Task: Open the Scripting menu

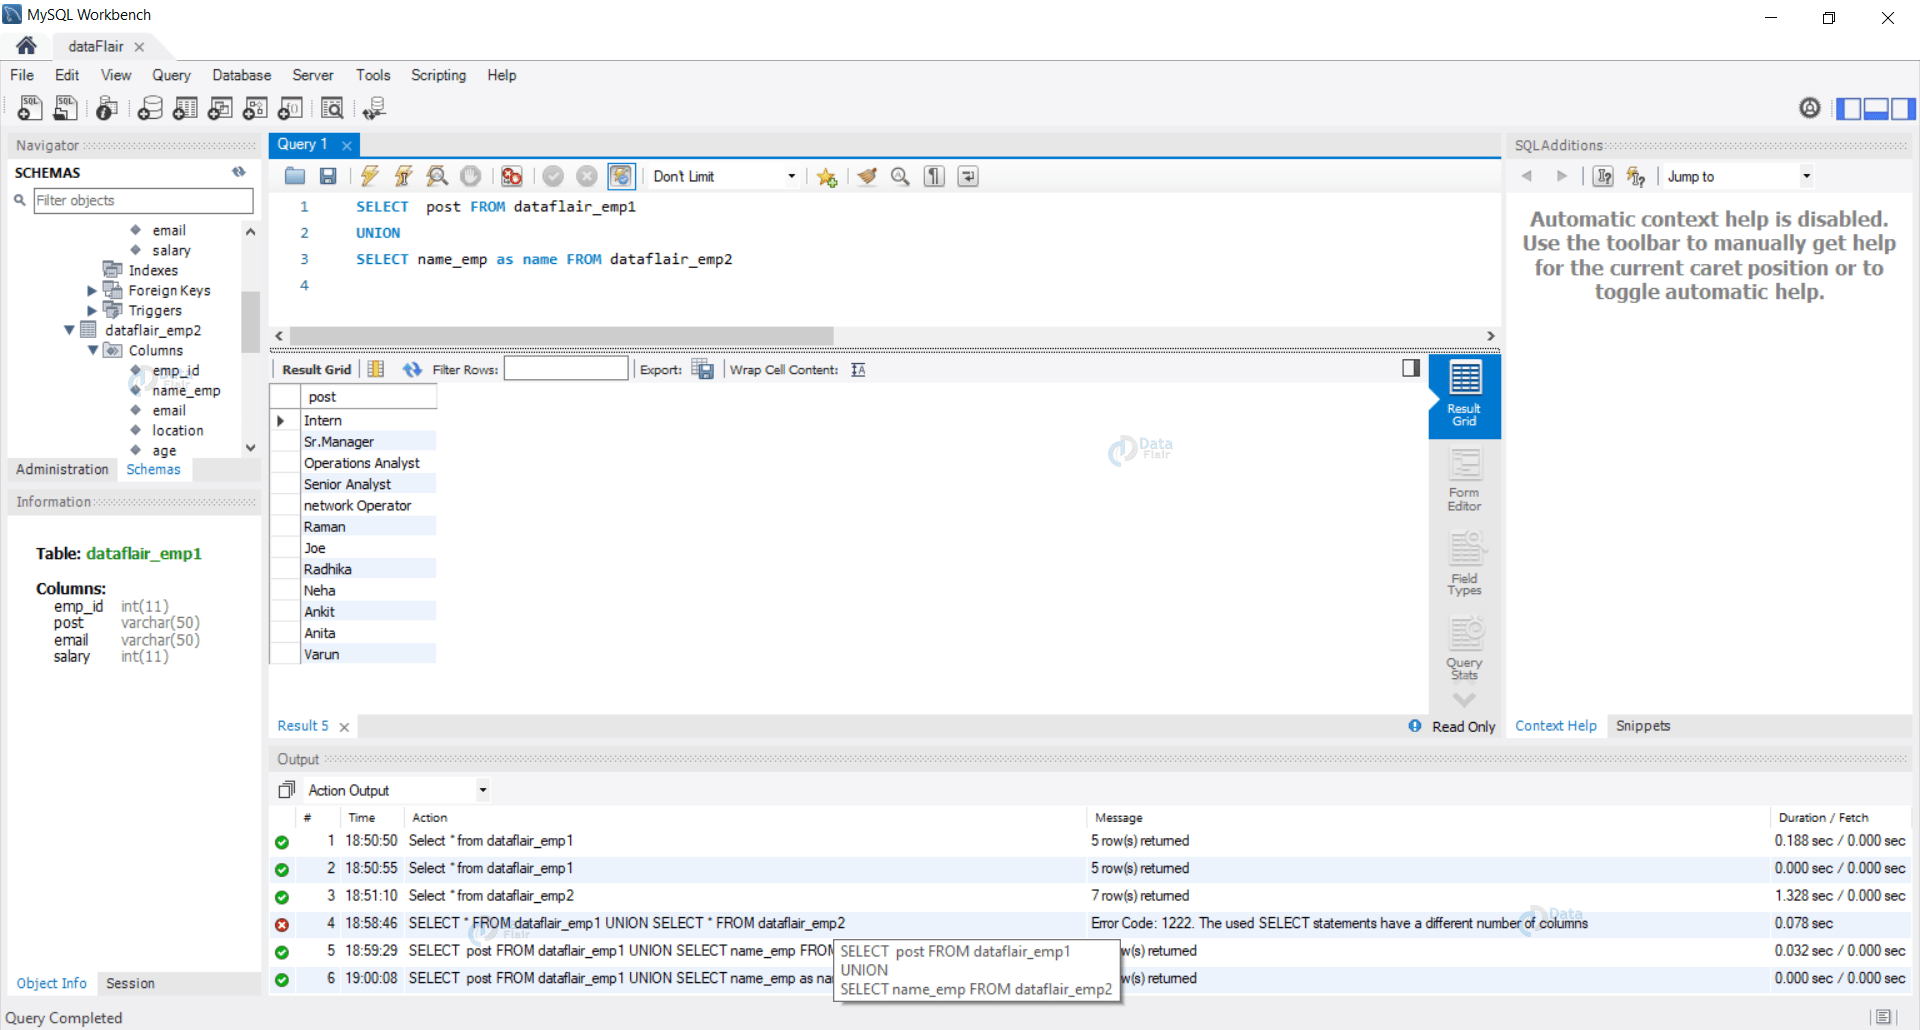Action: click(438, 75)
